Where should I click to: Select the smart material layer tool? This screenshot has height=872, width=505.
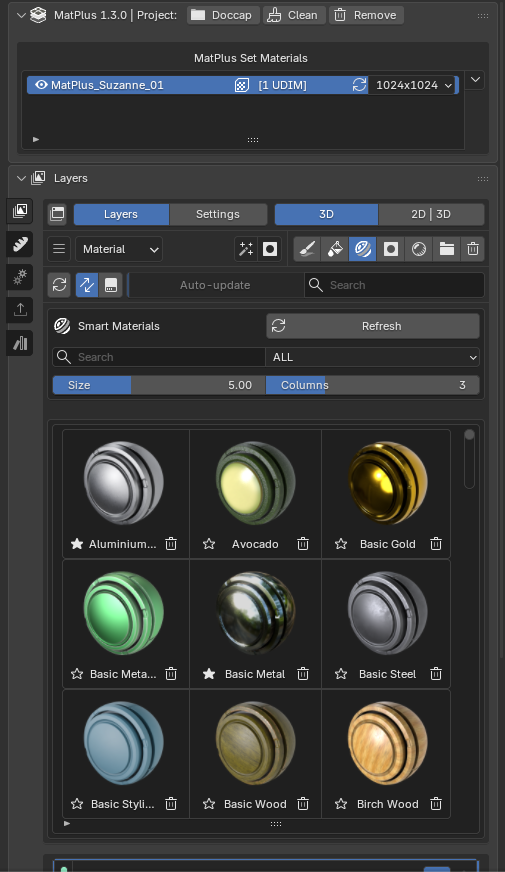[x=363, y=249]
